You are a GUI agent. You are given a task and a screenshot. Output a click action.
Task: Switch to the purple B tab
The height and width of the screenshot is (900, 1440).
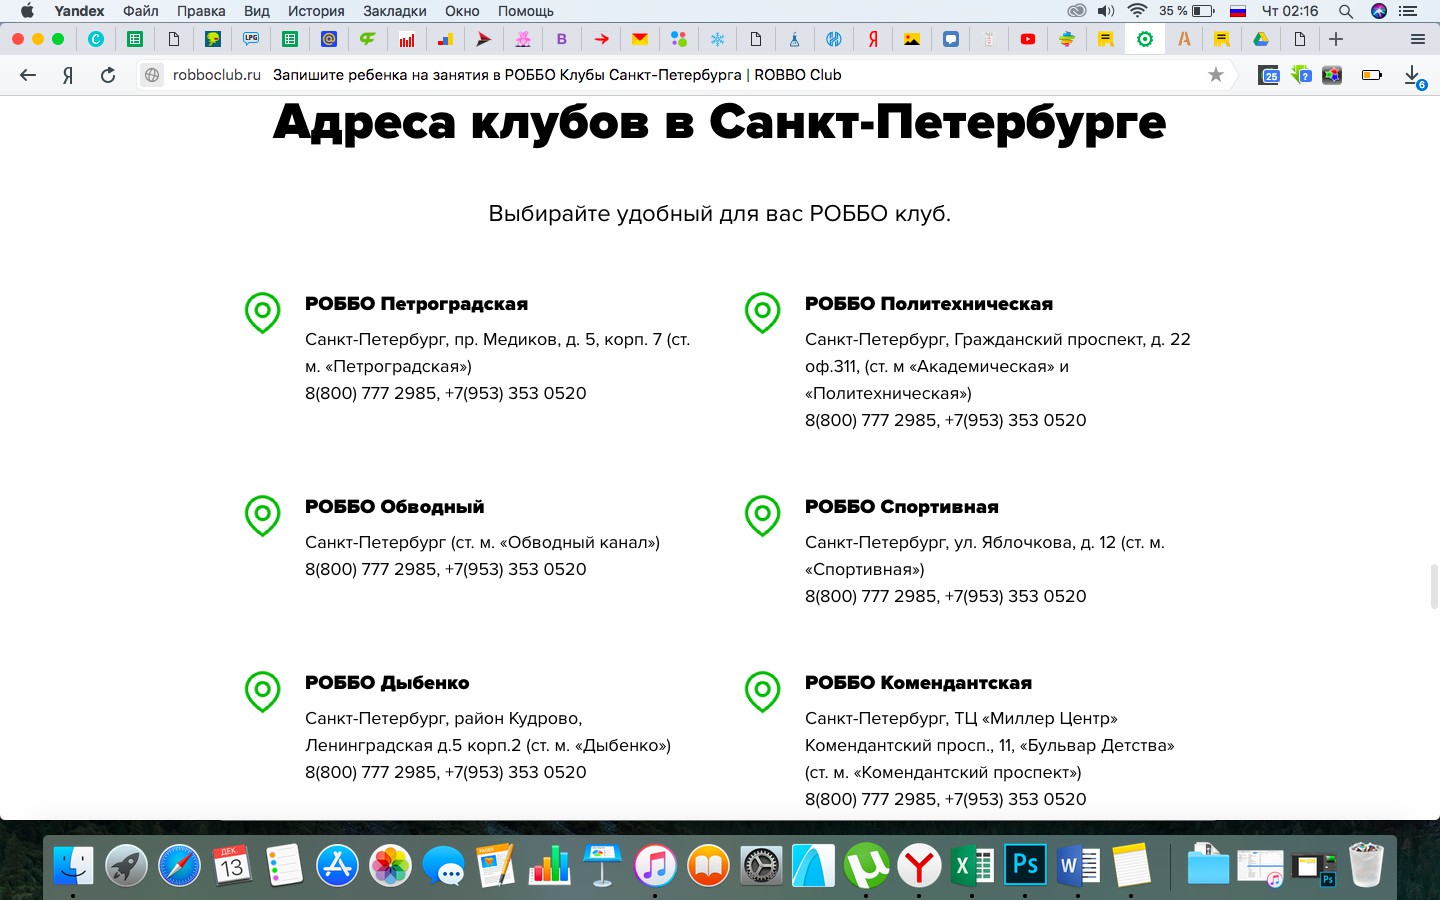(562, 39)
